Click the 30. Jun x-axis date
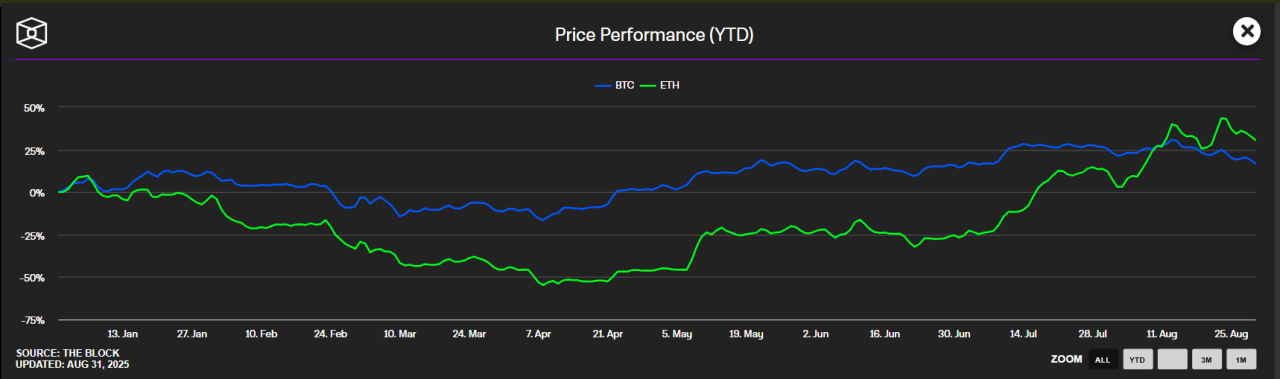The image size is (1280, 379). click(955, 334)
